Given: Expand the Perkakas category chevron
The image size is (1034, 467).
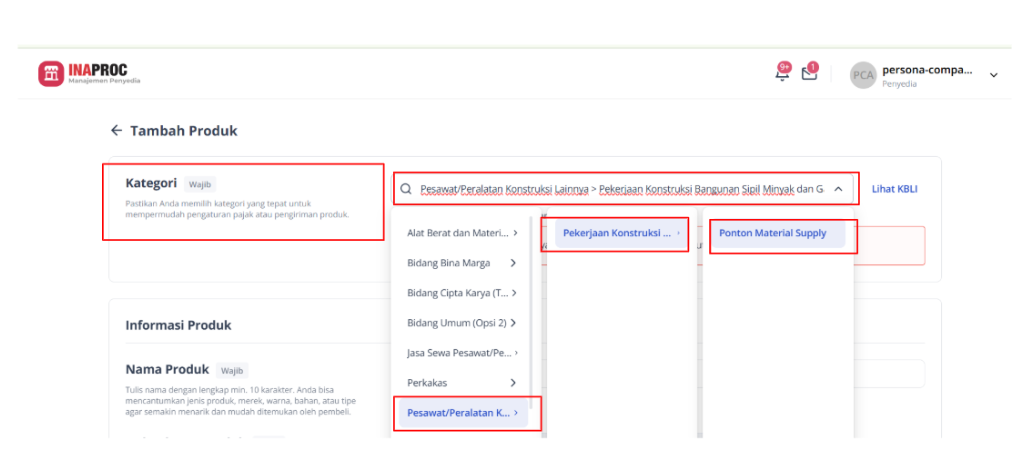Looking at the screenshot, I should [x=513, y=383].
